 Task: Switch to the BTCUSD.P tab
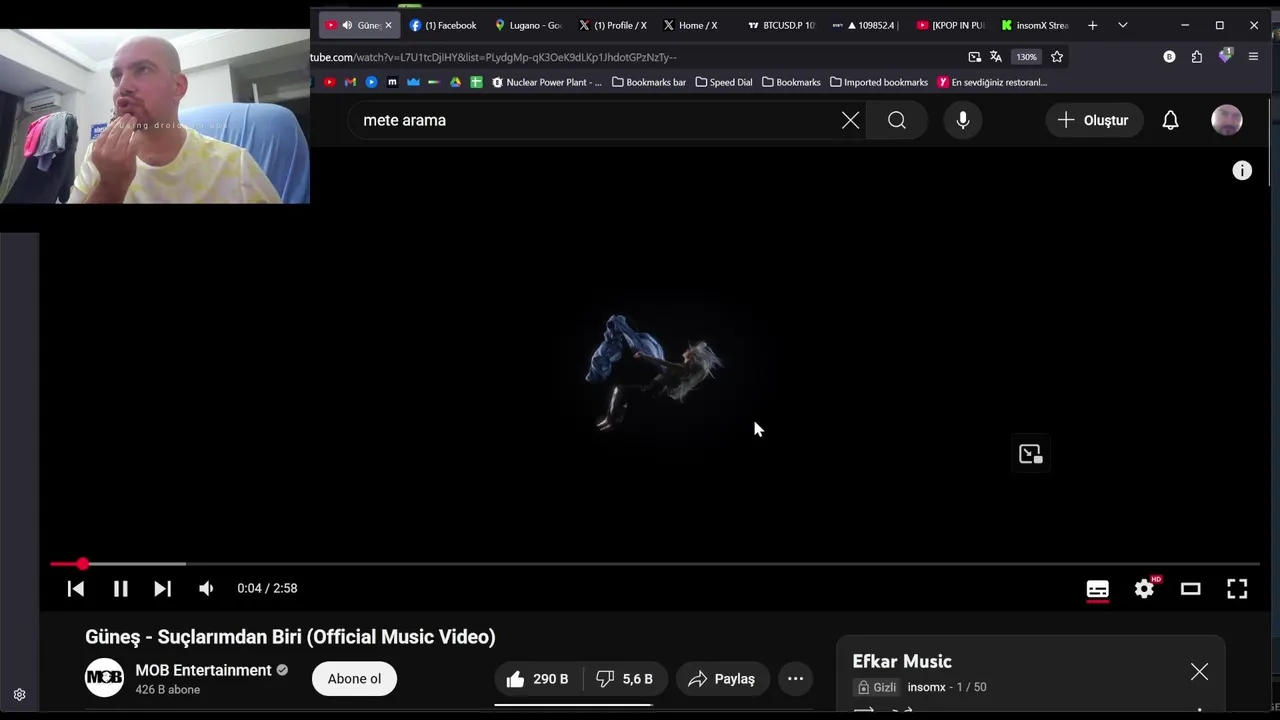pos(782,25)
